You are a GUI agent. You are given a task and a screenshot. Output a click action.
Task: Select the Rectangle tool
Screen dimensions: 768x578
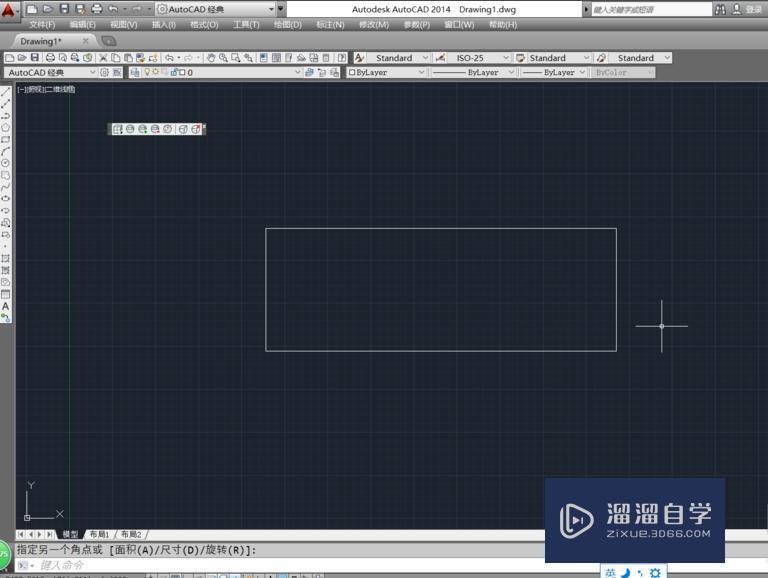5,140
